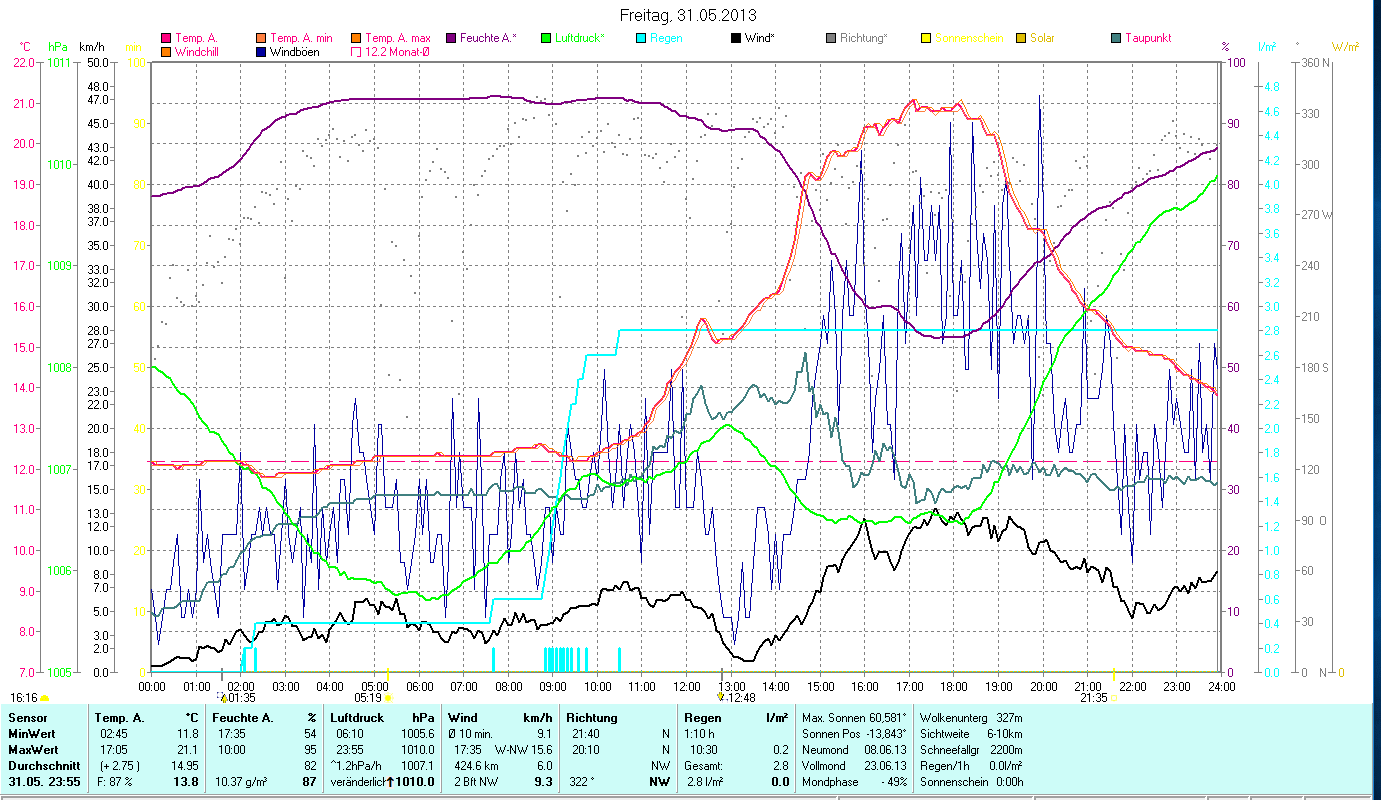This screenshot has width=1381, height=800.
Task: Click the chart title Freitag, 31.05.2013
Action: click(689, 15)
